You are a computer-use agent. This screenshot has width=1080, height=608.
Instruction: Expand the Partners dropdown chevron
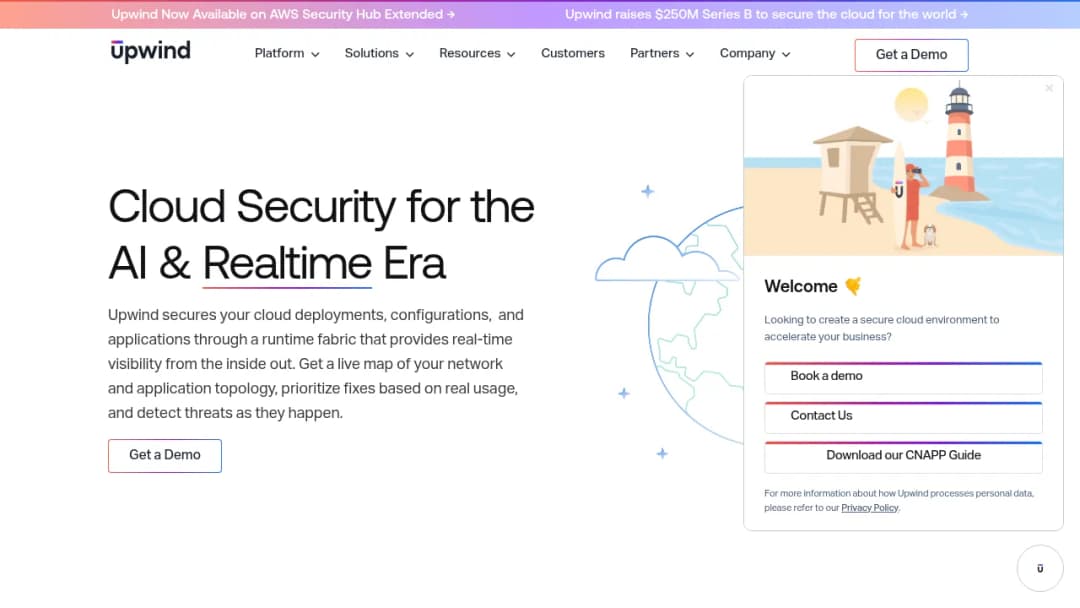(x=689, y=54)
